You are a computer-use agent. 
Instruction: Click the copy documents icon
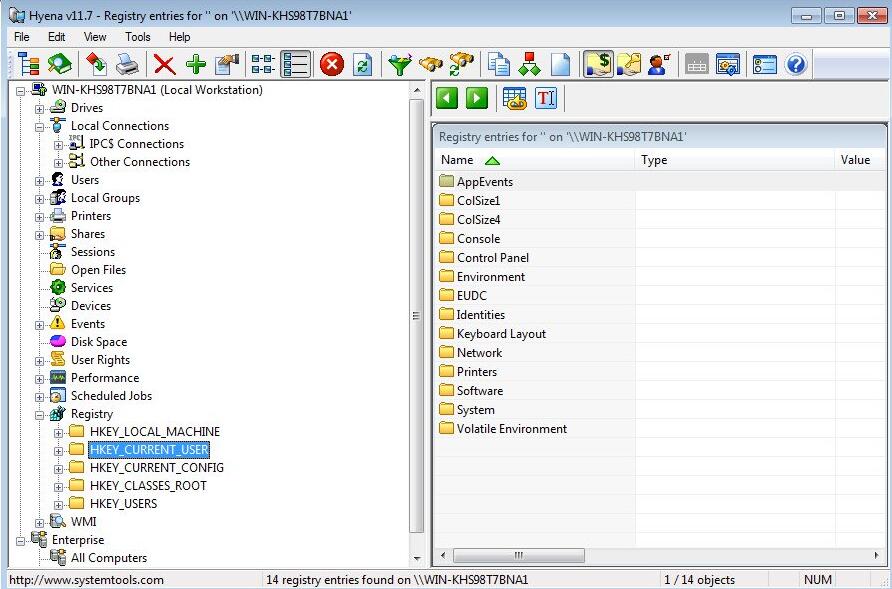[499, 64]
